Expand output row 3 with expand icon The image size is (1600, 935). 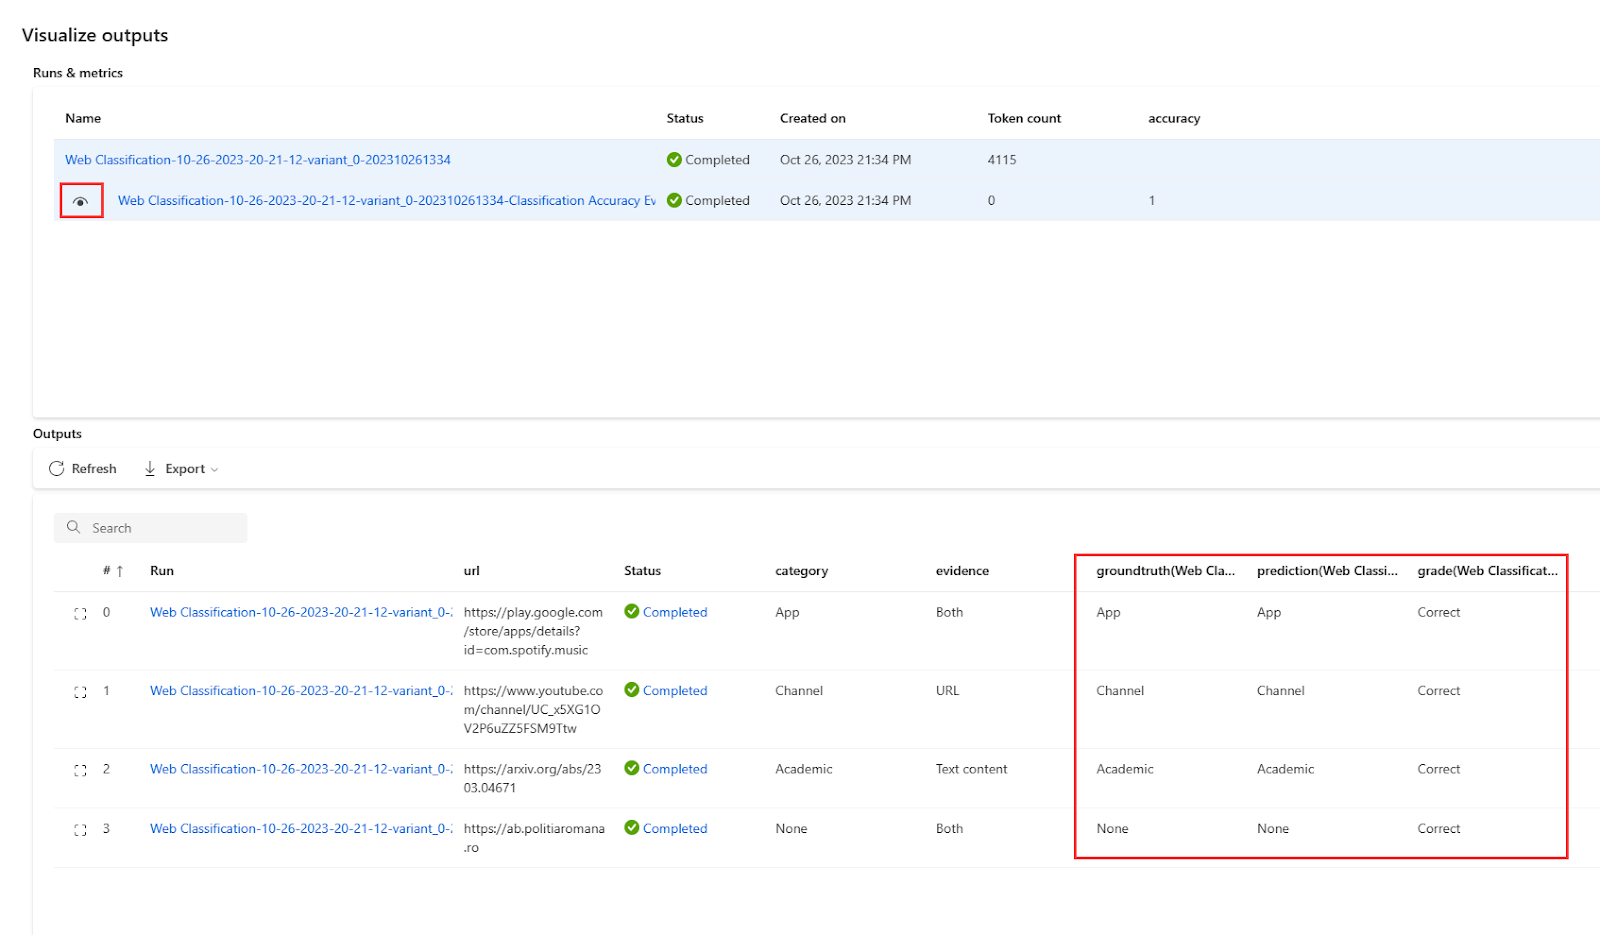point(80,830)
